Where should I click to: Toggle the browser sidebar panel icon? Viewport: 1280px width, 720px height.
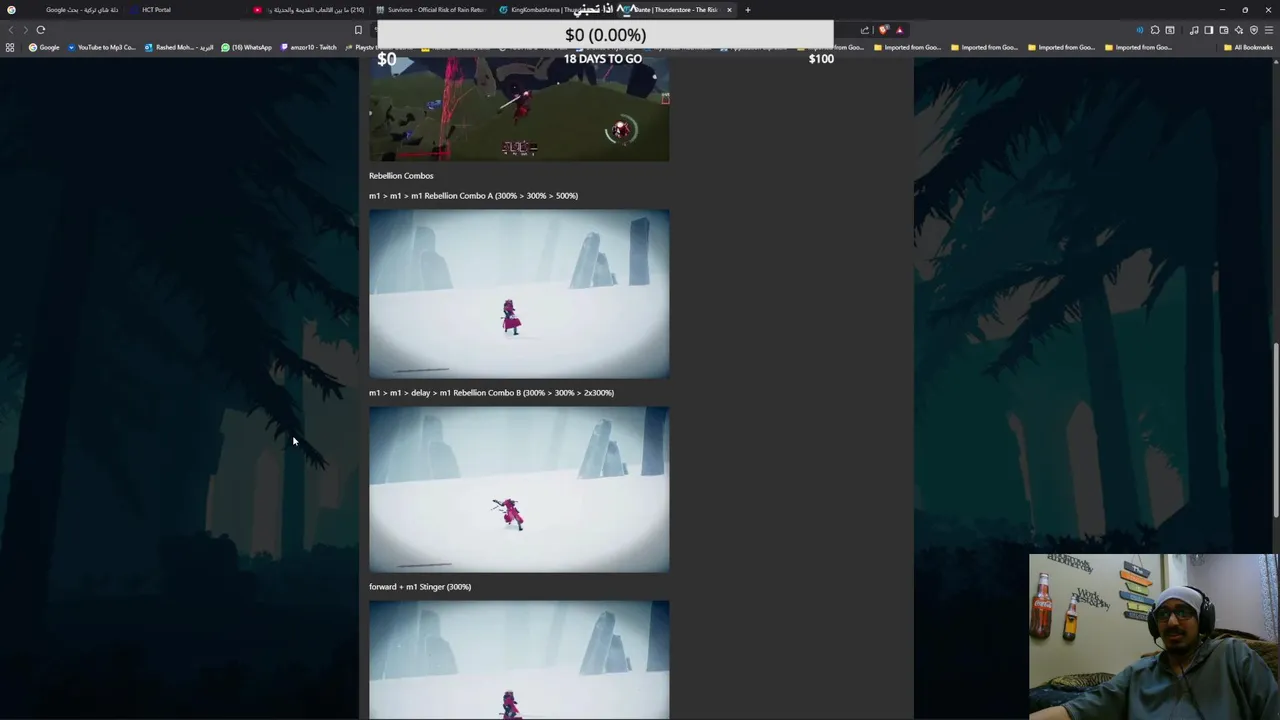[x=1209, y=30]
